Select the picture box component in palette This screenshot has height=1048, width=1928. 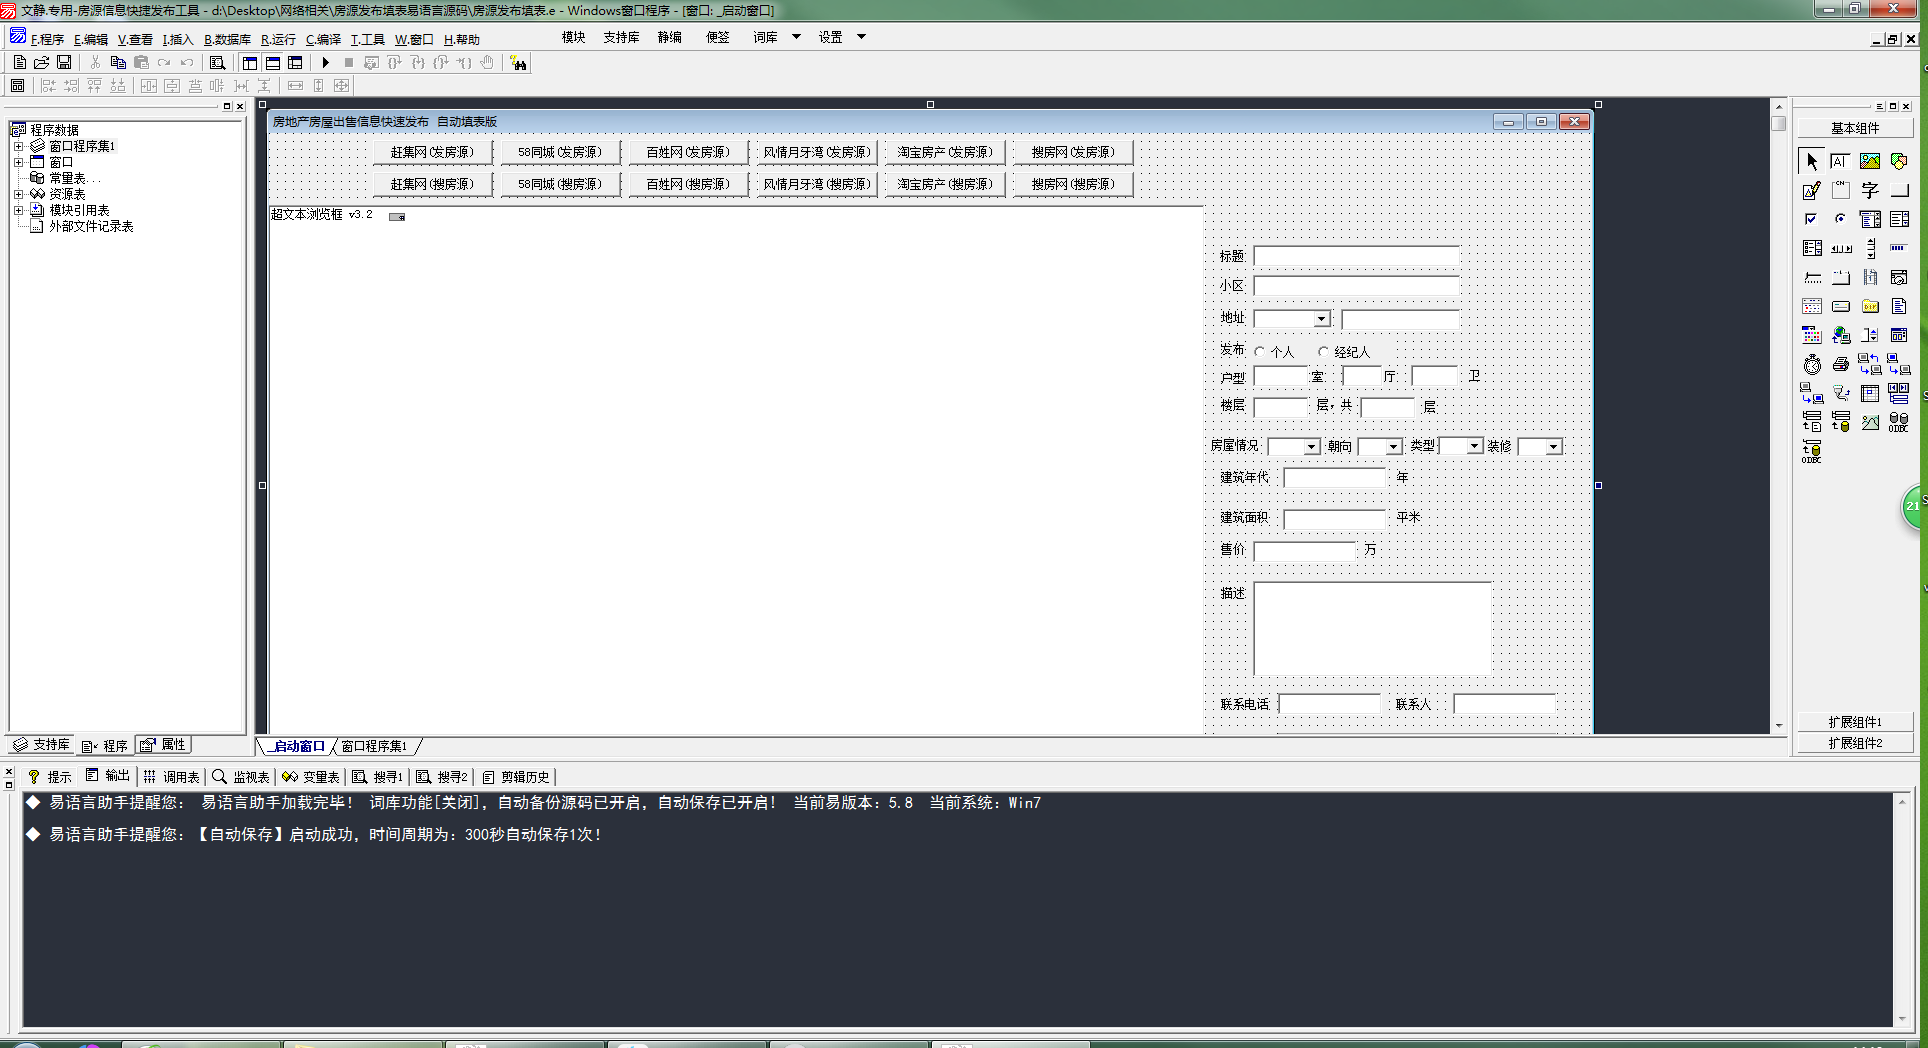(1869, 161)
